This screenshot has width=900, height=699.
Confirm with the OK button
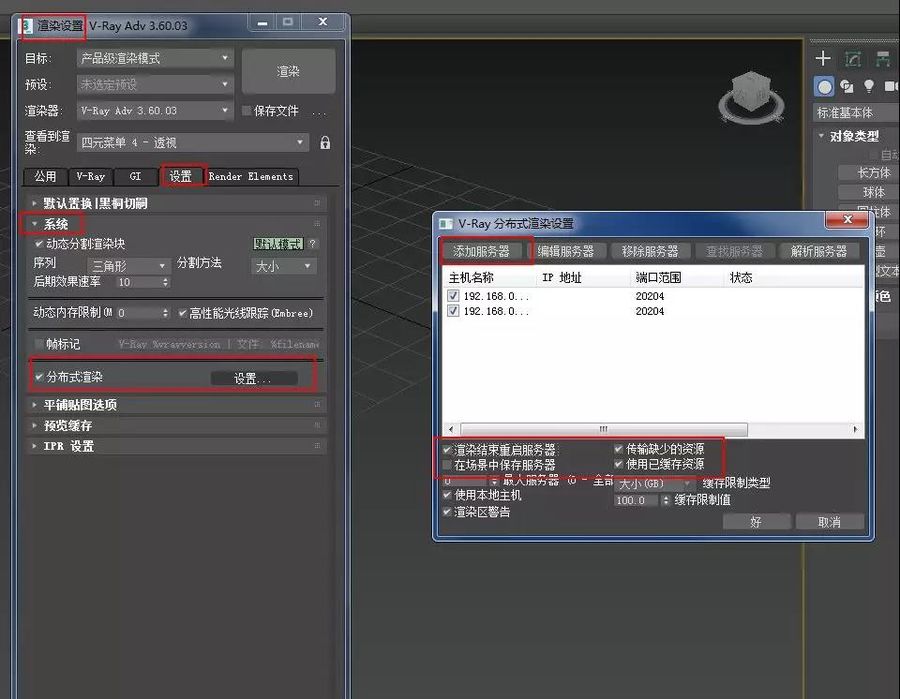click(756, 522)
